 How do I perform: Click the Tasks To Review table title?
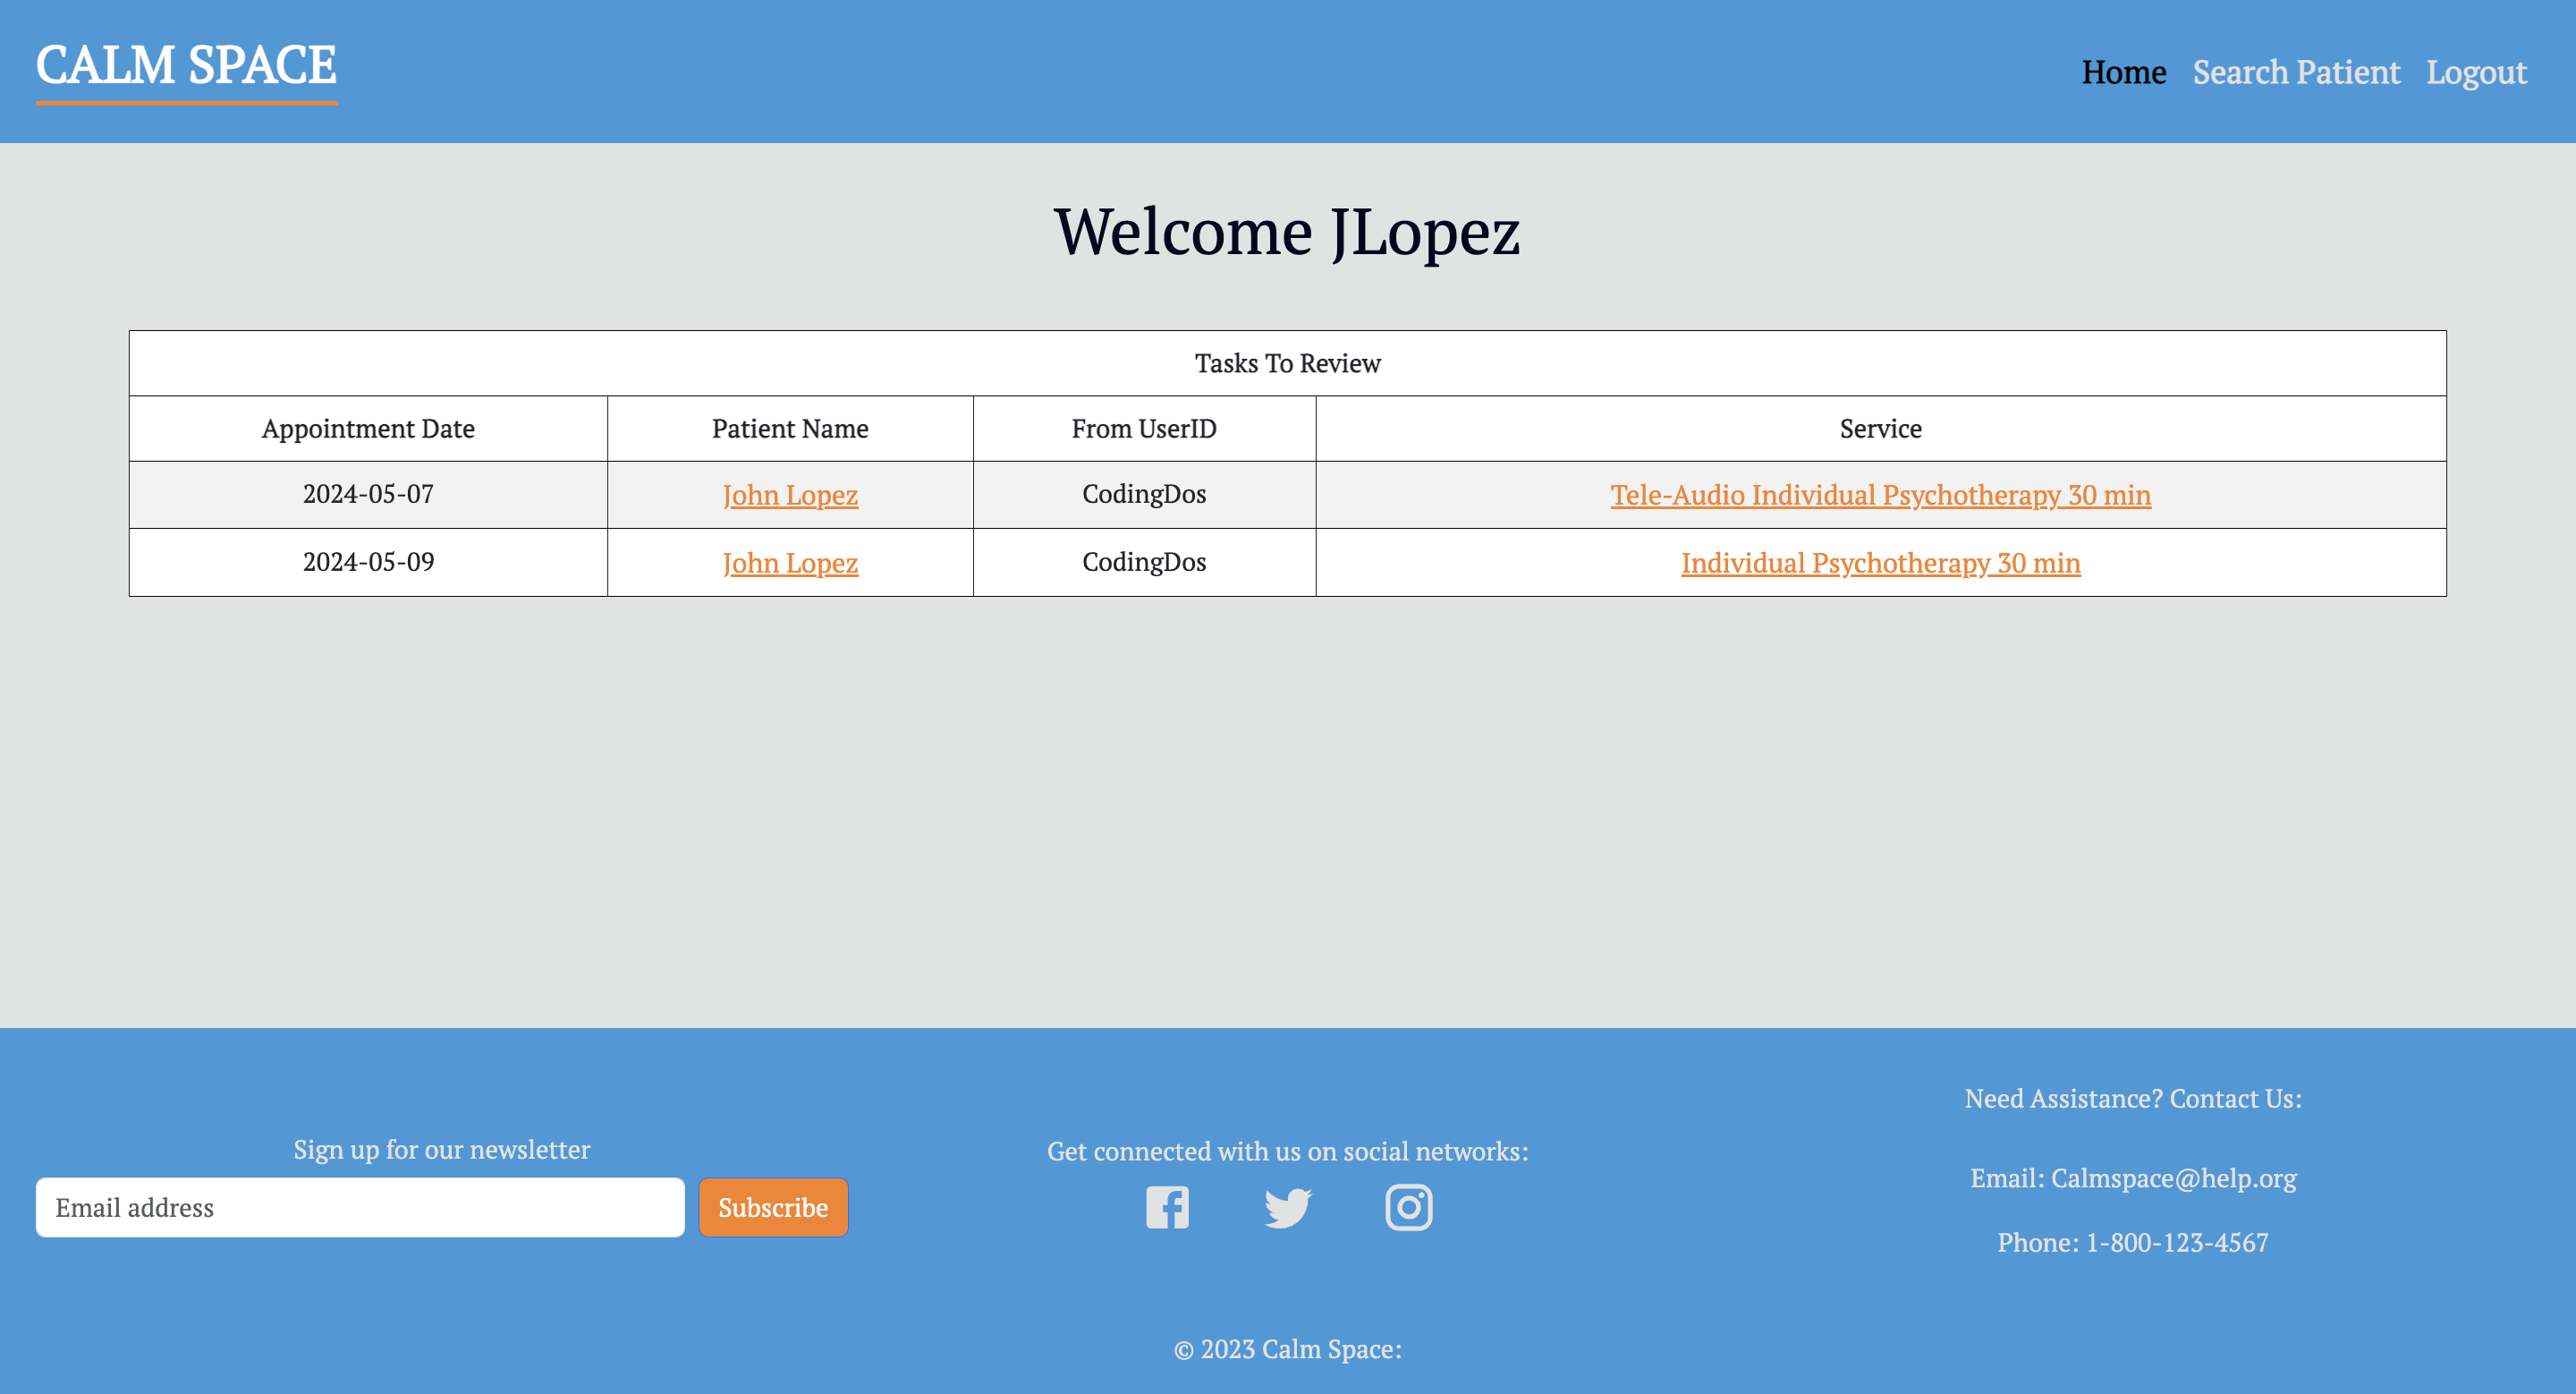coord(1288,363)
